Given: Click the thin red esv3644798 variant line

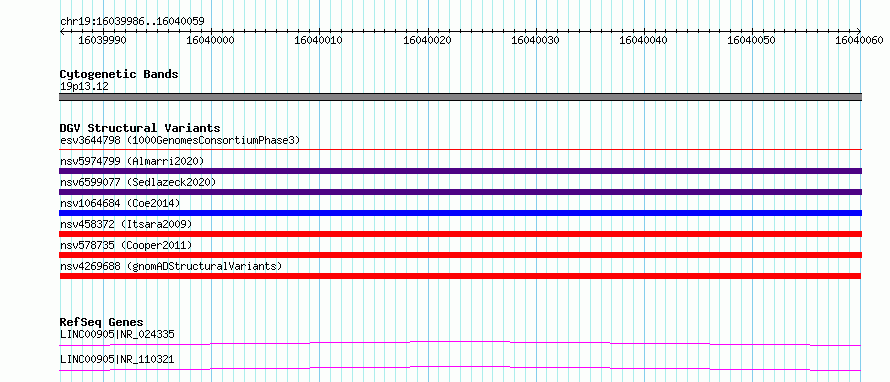Looking at the screenshot, I should click(x=461, y=149).
